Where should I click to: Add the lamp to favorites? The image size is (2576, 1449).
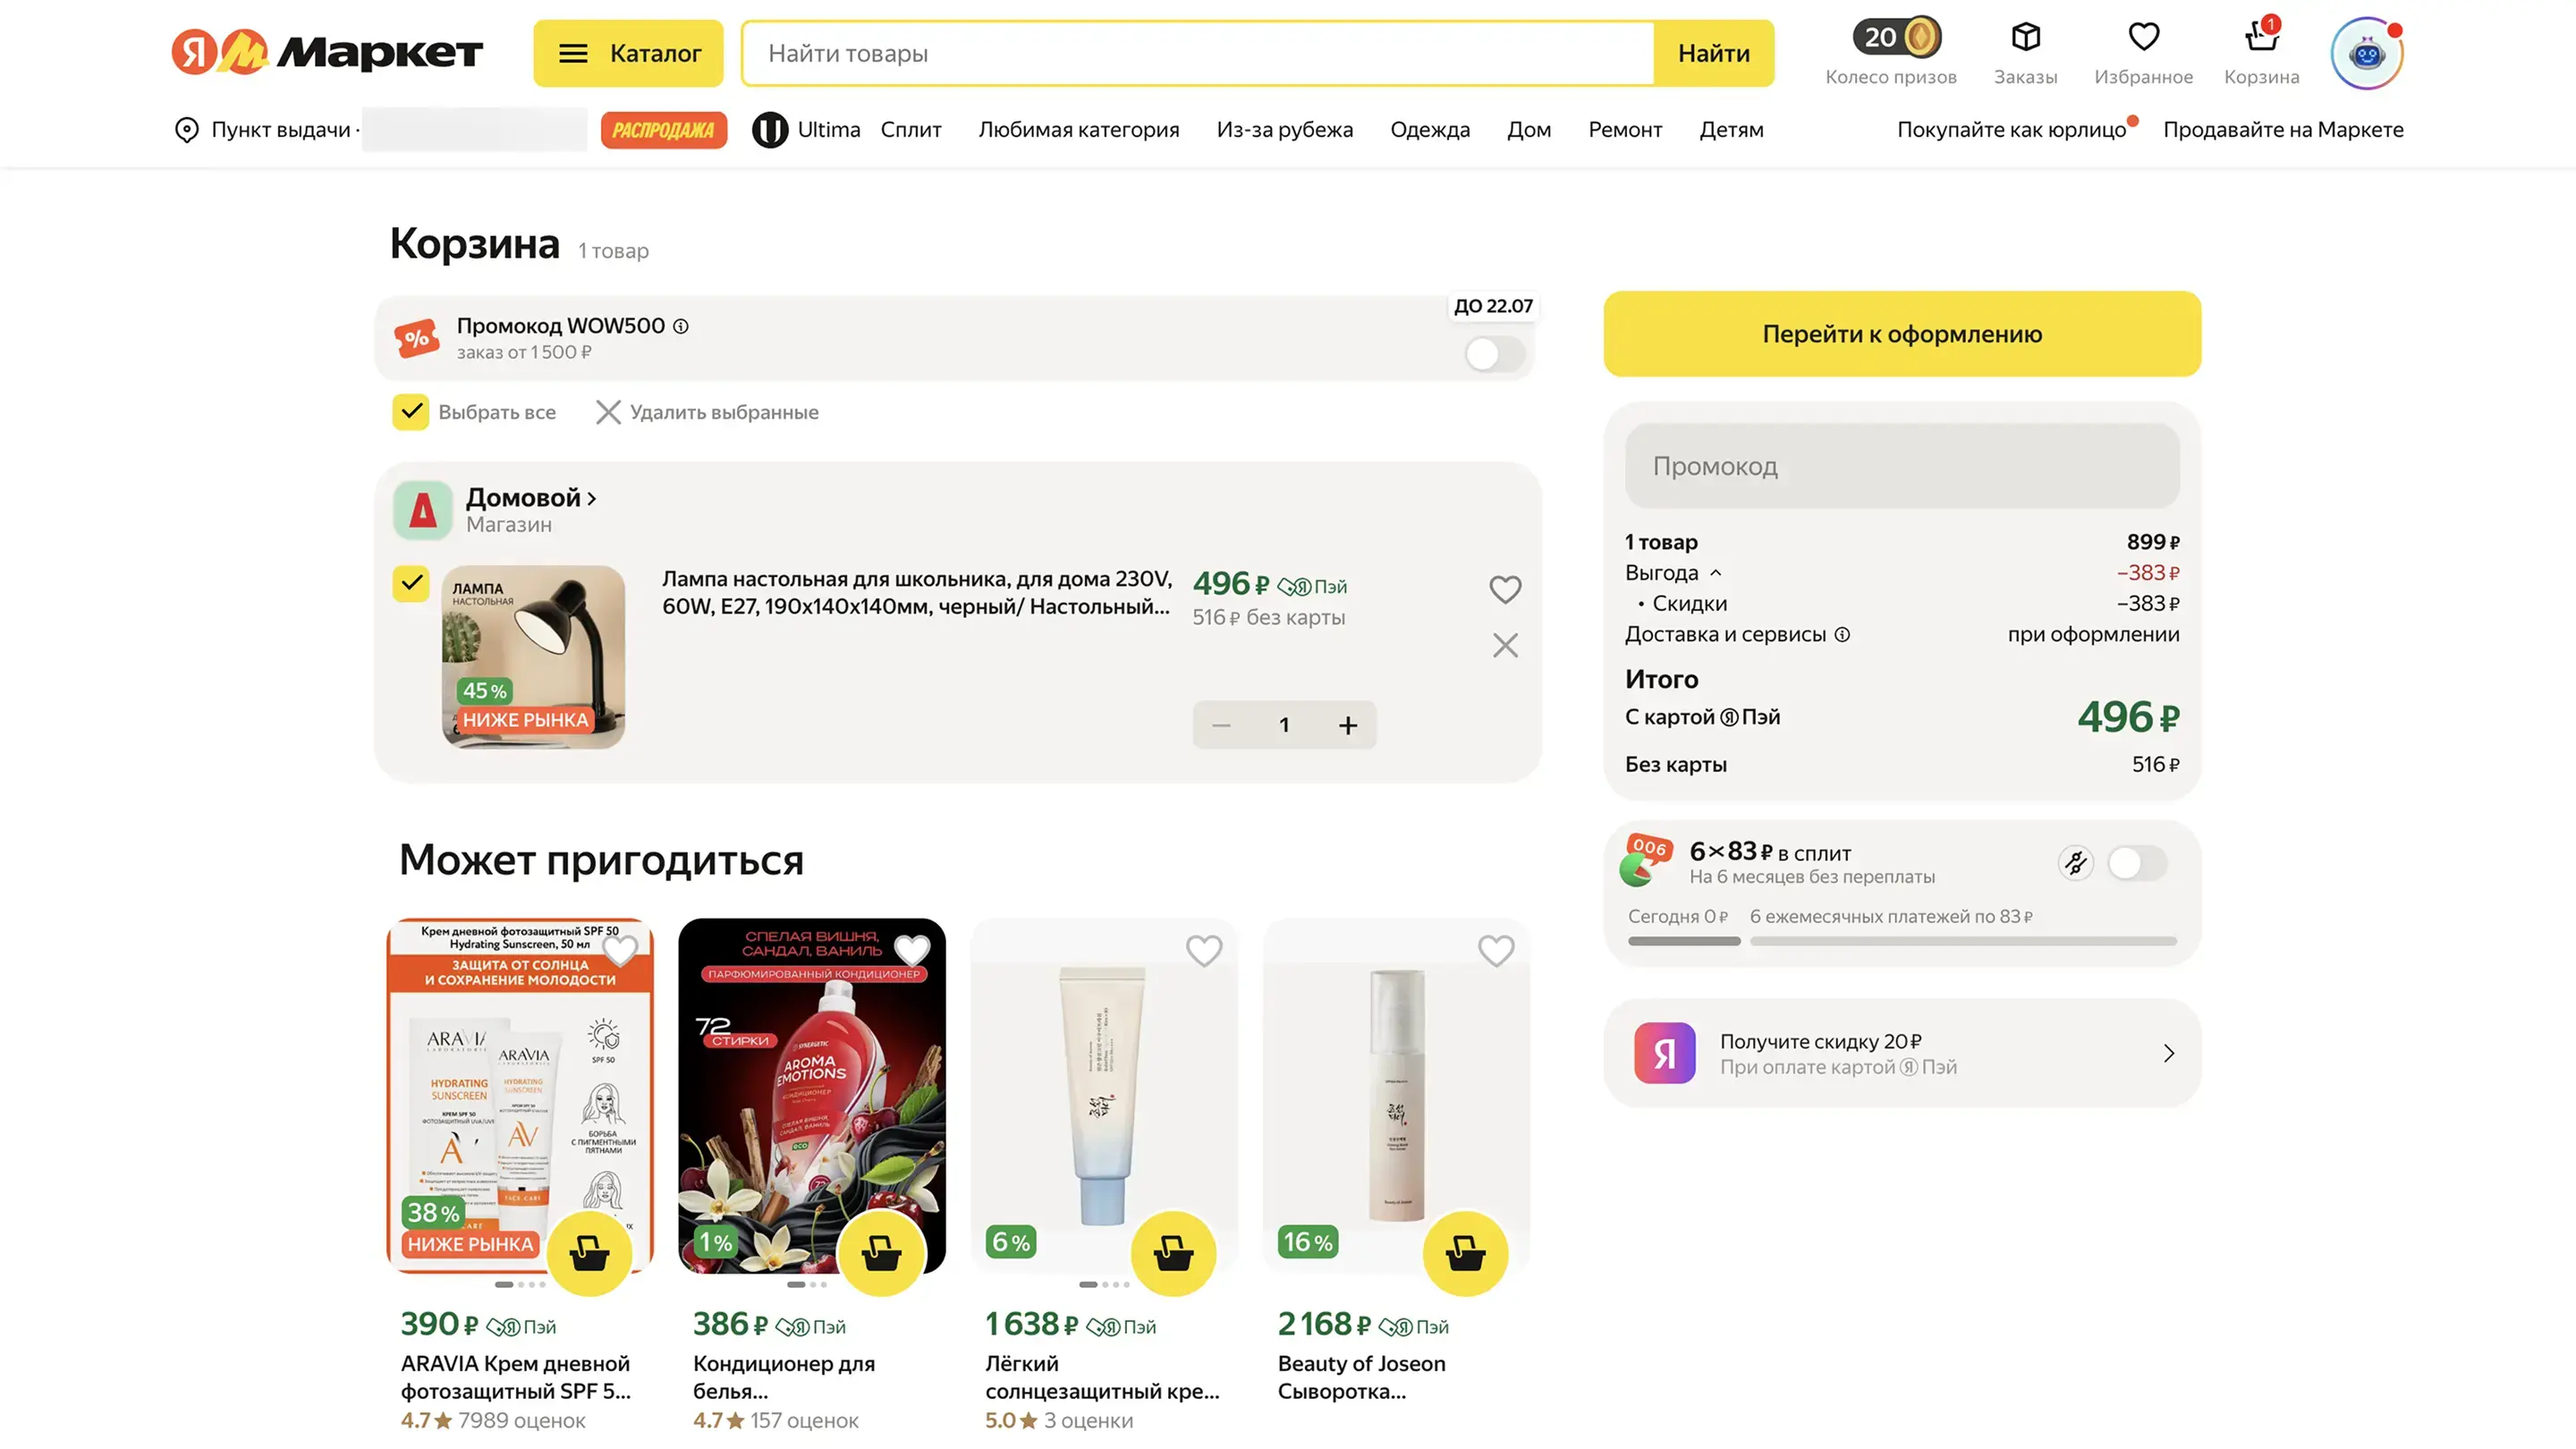tap(1505, 589)
